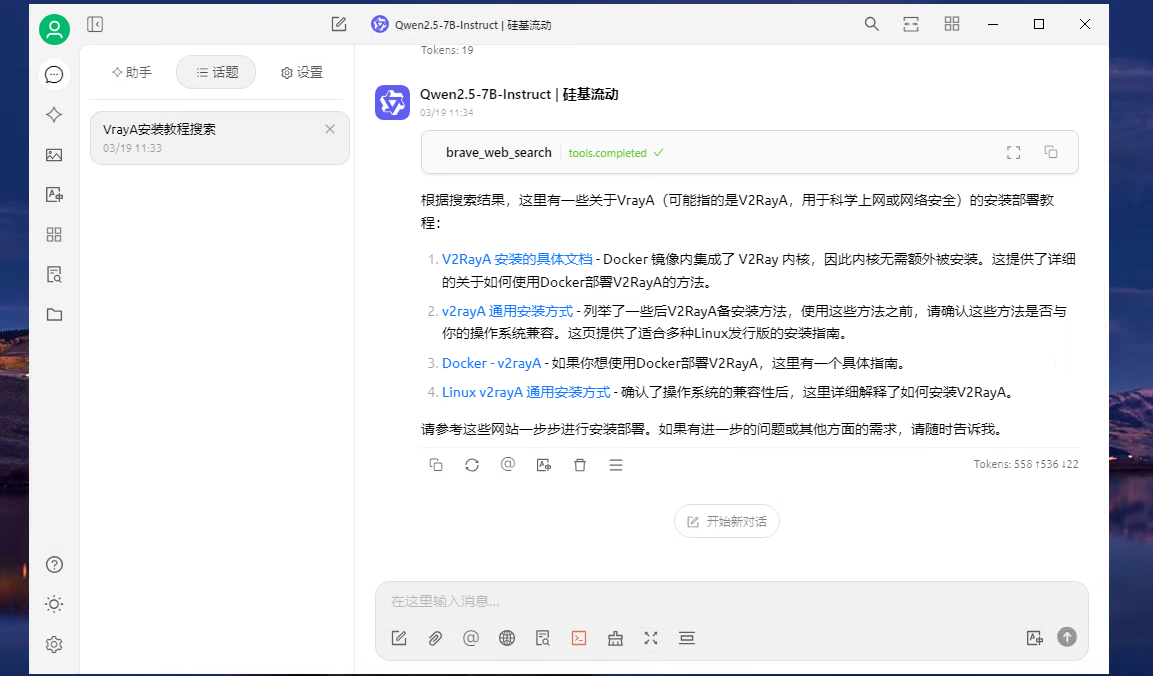Focus the message input box
This screenshot has height=676, width=1153.
[732, 602]
